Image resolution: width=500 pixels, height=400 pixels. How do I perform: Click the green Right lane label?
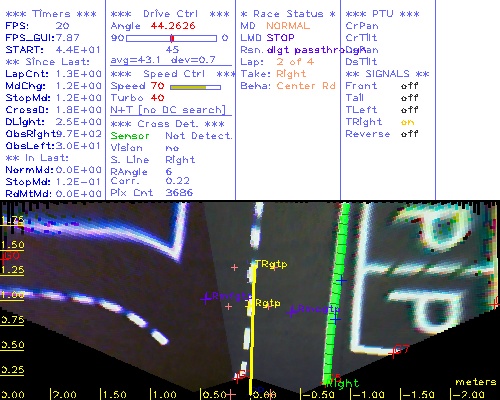(x=343, y=384)
